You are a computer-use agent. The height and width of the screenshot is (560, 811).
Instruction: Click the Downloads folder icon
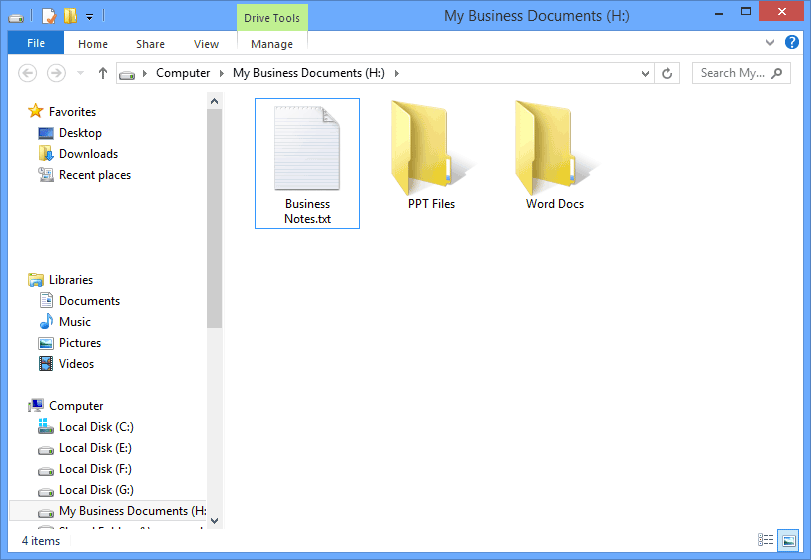[x=46, y=154]
